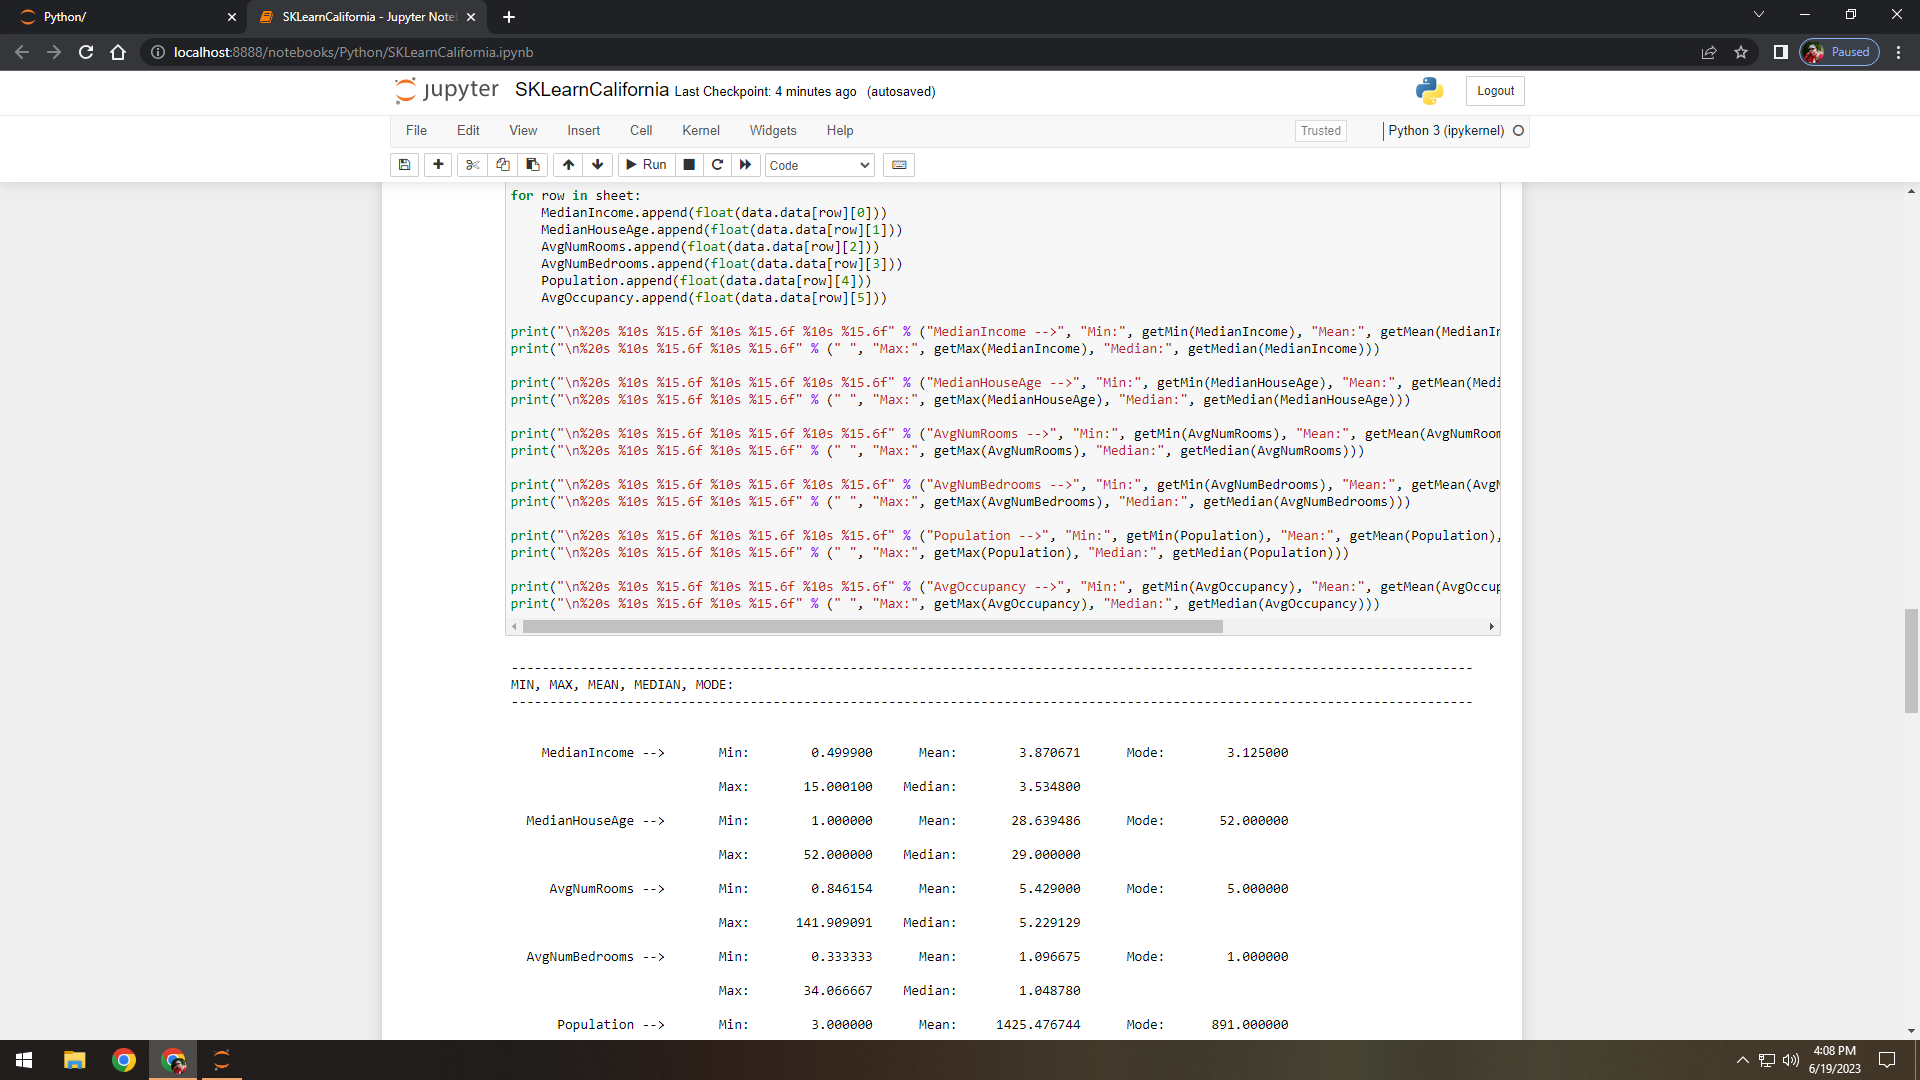The image size is (1920, 1080).
Task: Paste cells below icon
Action: 533,165
